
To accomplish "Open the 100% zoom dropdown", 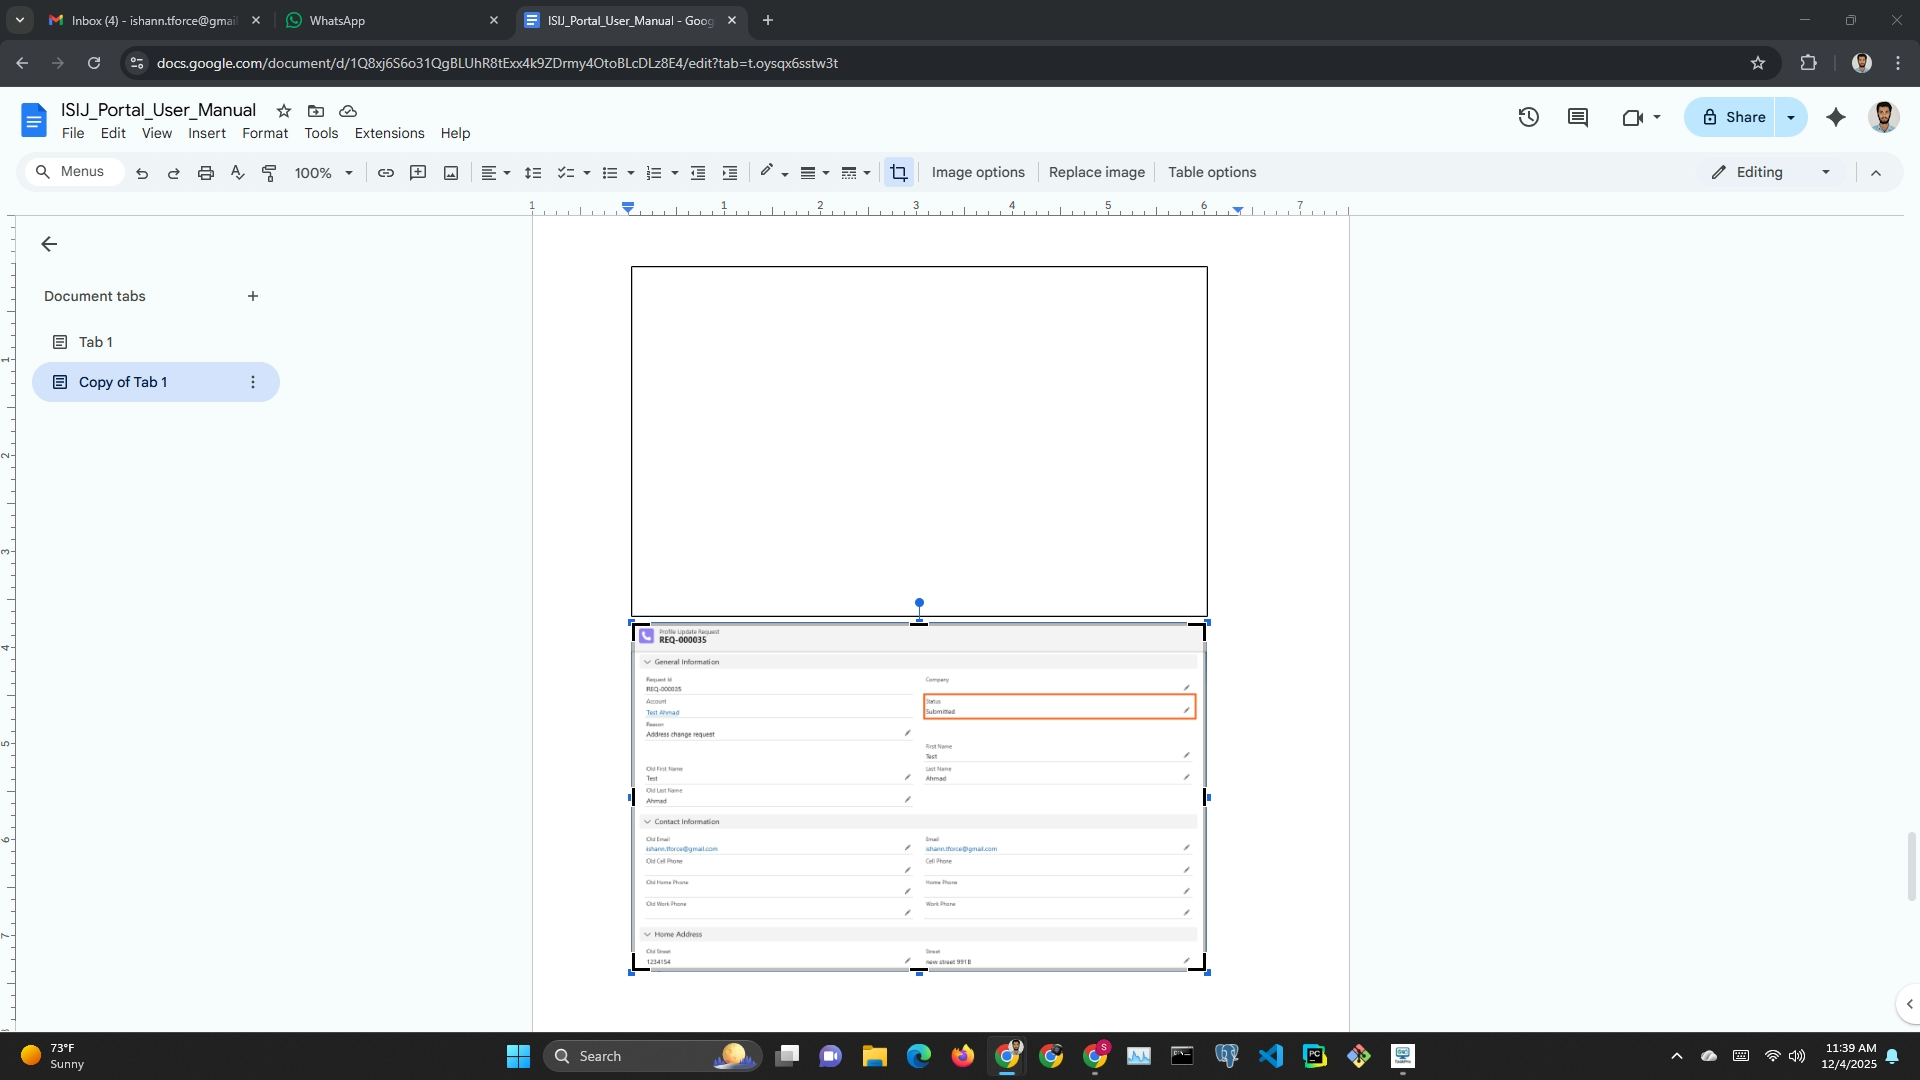I will pos(323,173).
